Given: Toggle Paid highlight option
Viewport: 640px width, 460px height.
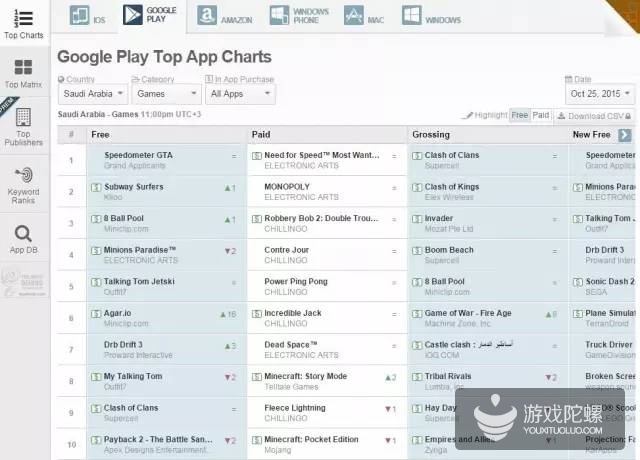Looking at the screenshot, I should coord(541,116).
